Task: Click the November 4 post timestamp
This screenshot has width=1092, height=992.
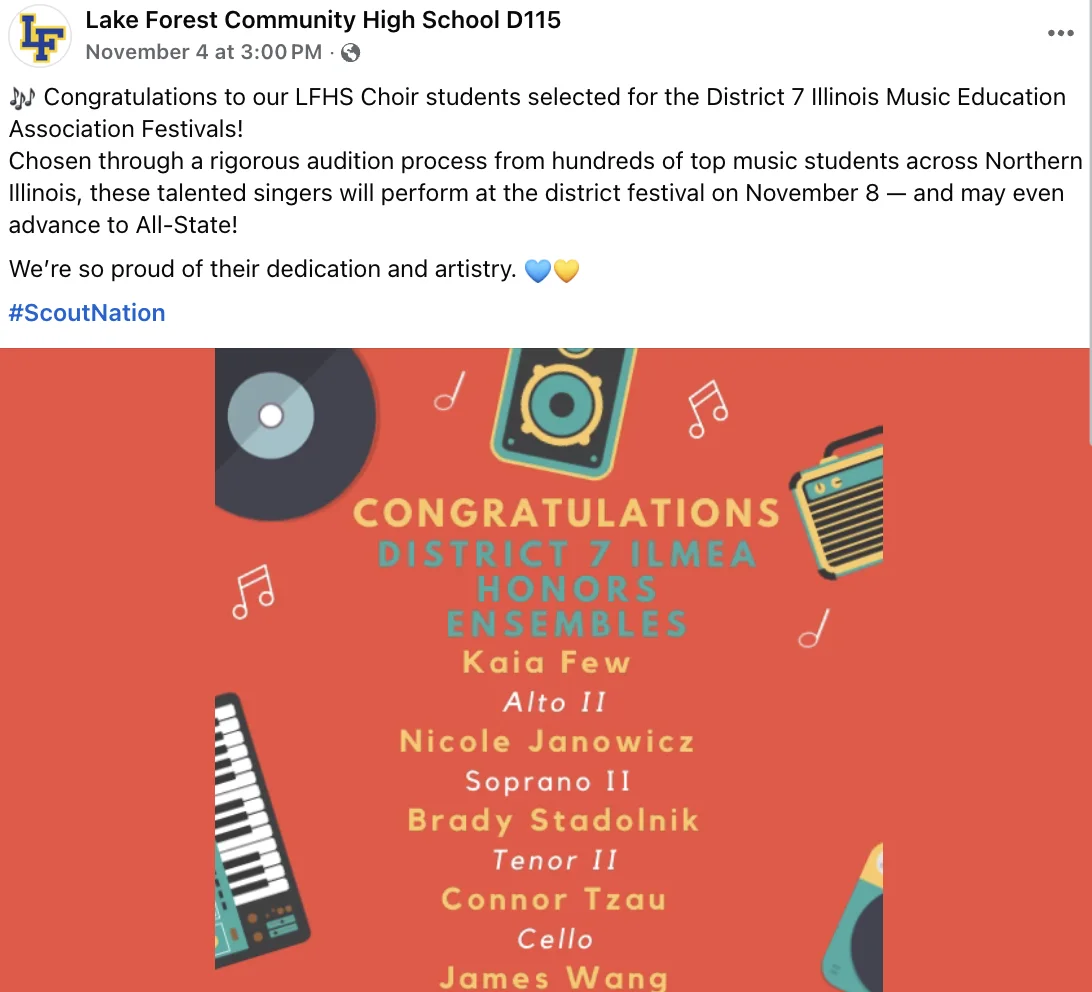Action: pos(204,52)
